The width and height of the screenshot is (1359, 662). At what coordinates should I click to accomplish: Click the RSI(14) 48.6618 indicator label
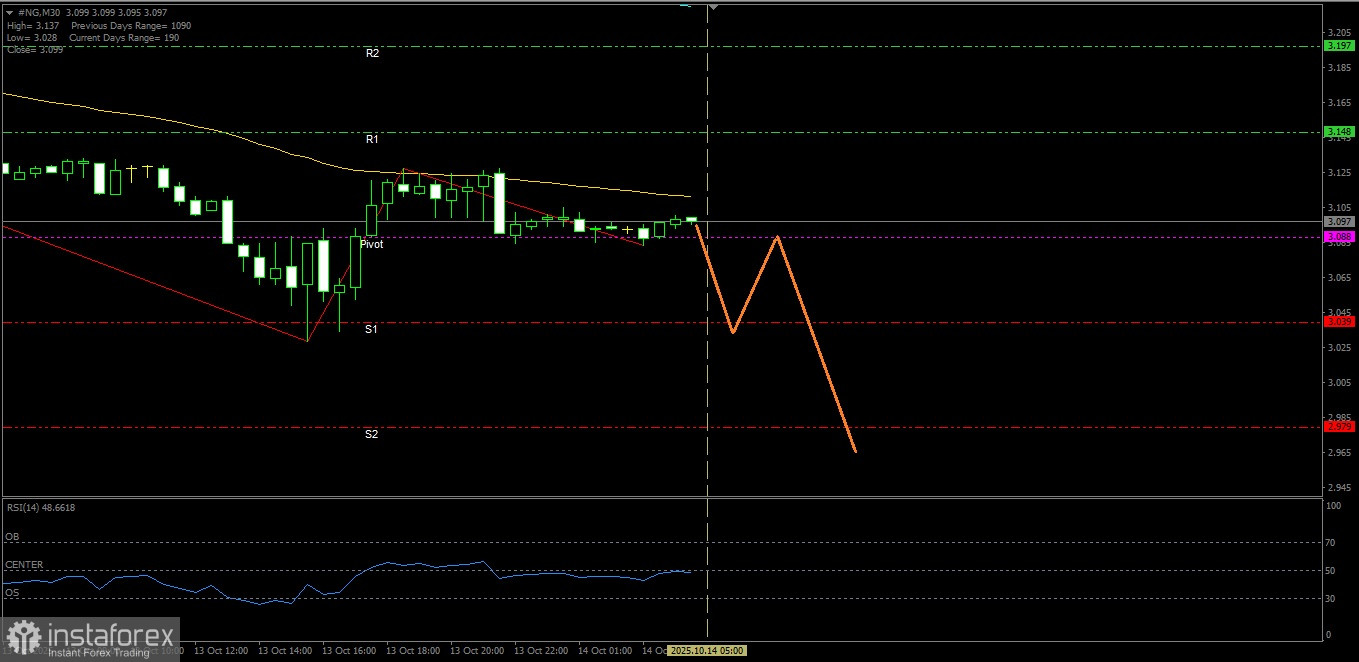tap(41, 508)
